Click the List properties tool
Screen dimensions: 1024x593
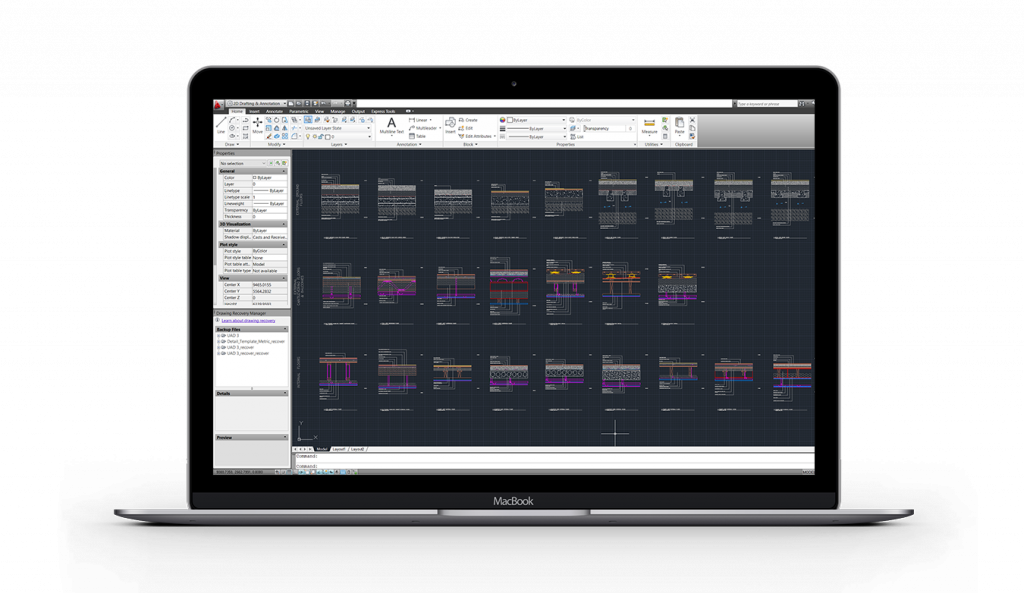click(577, 136)
